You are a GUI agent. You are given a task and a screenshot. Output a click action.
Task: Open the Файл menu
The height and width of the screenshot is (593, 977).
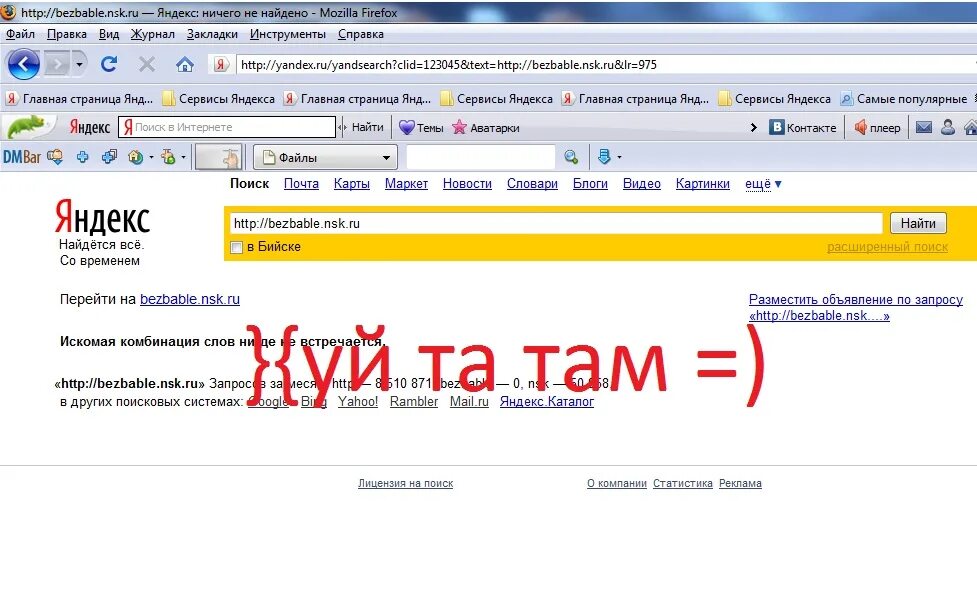(20, 34)
